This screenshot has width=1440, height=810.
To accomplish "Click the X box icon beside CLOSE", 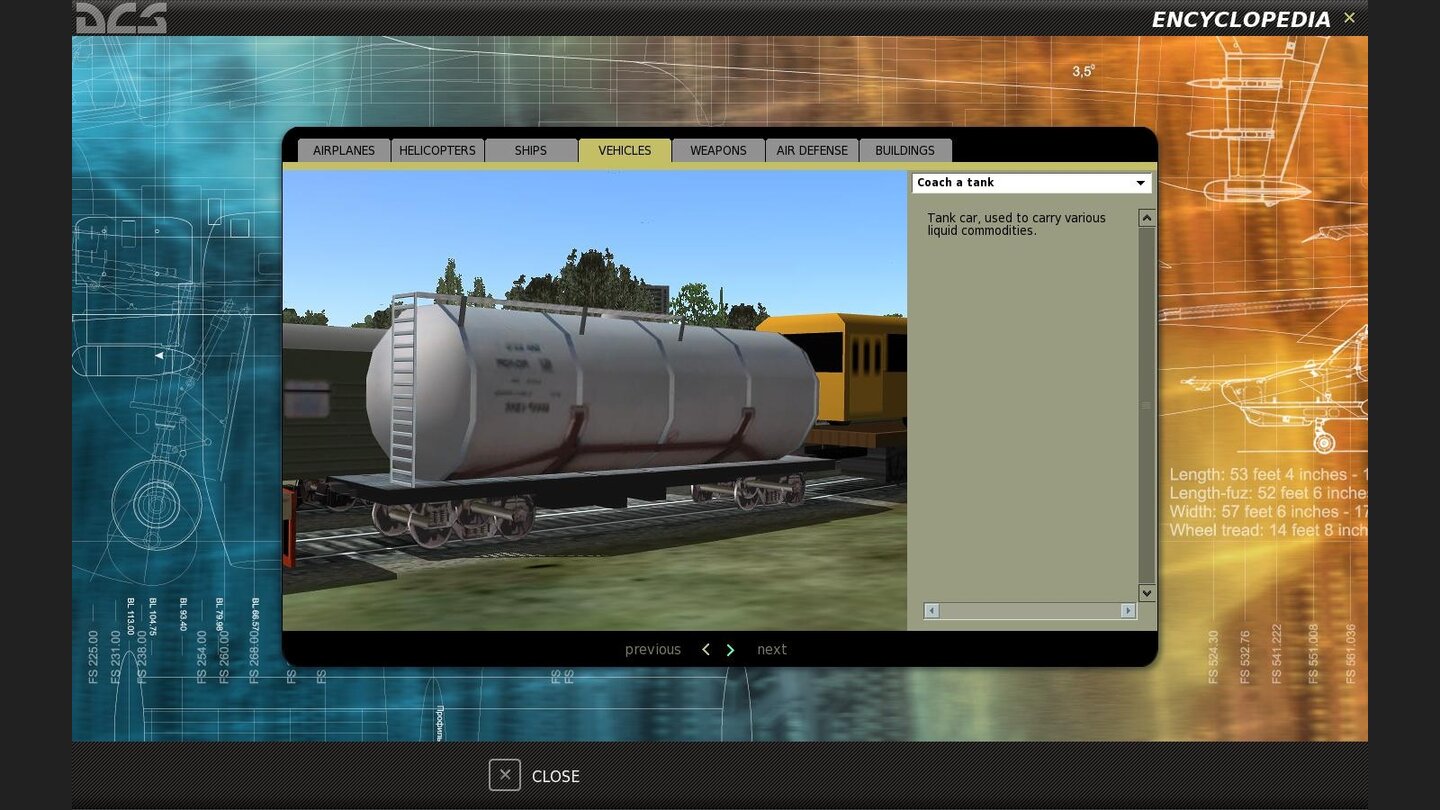I will [505, 775].
